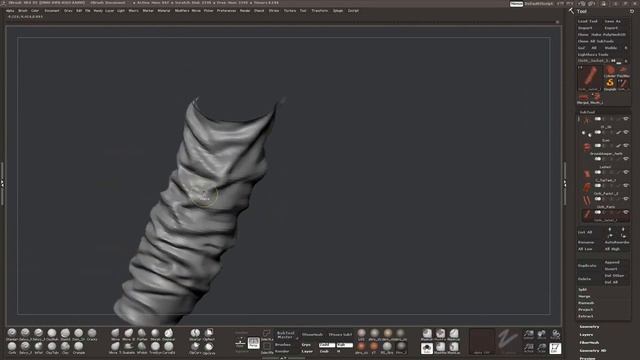The width and height of the screenshot is (640, 360).
Task: Open the Transform menu
Action: click(x=320, y=11)
